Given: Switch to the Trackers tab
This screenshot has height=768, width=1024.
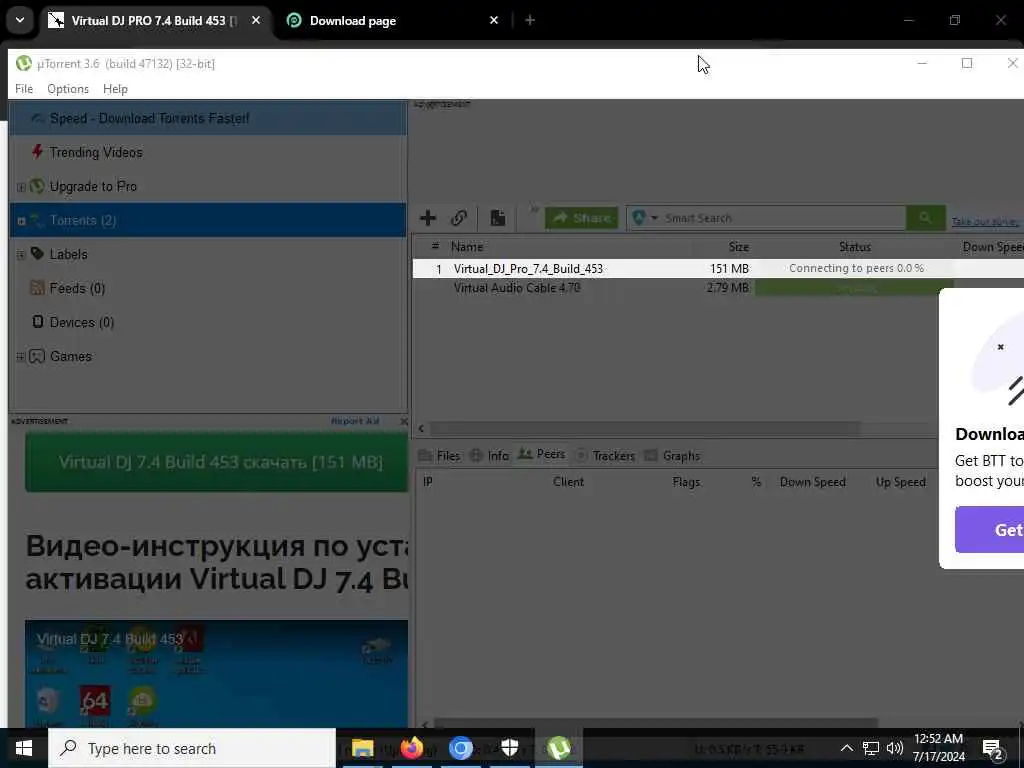Looking at the screenshot, I should click(605, 456).
